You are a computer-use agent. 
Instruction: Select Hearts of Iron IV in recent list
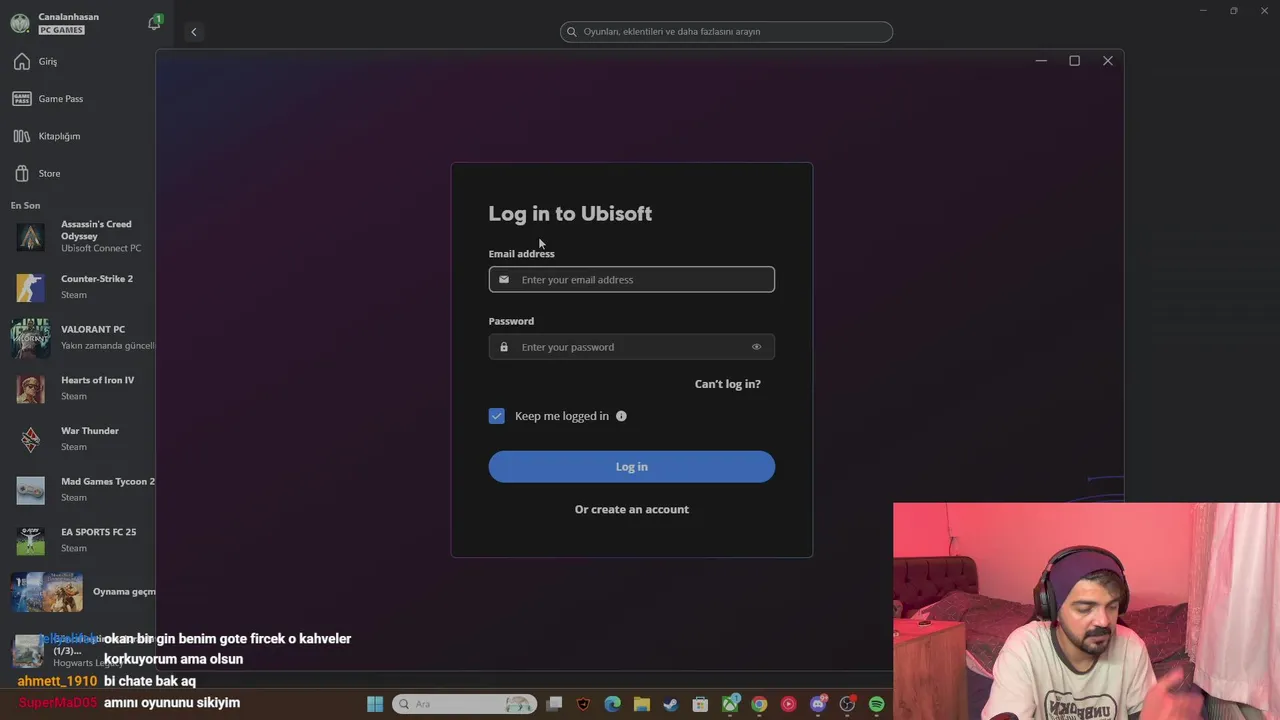80,388
